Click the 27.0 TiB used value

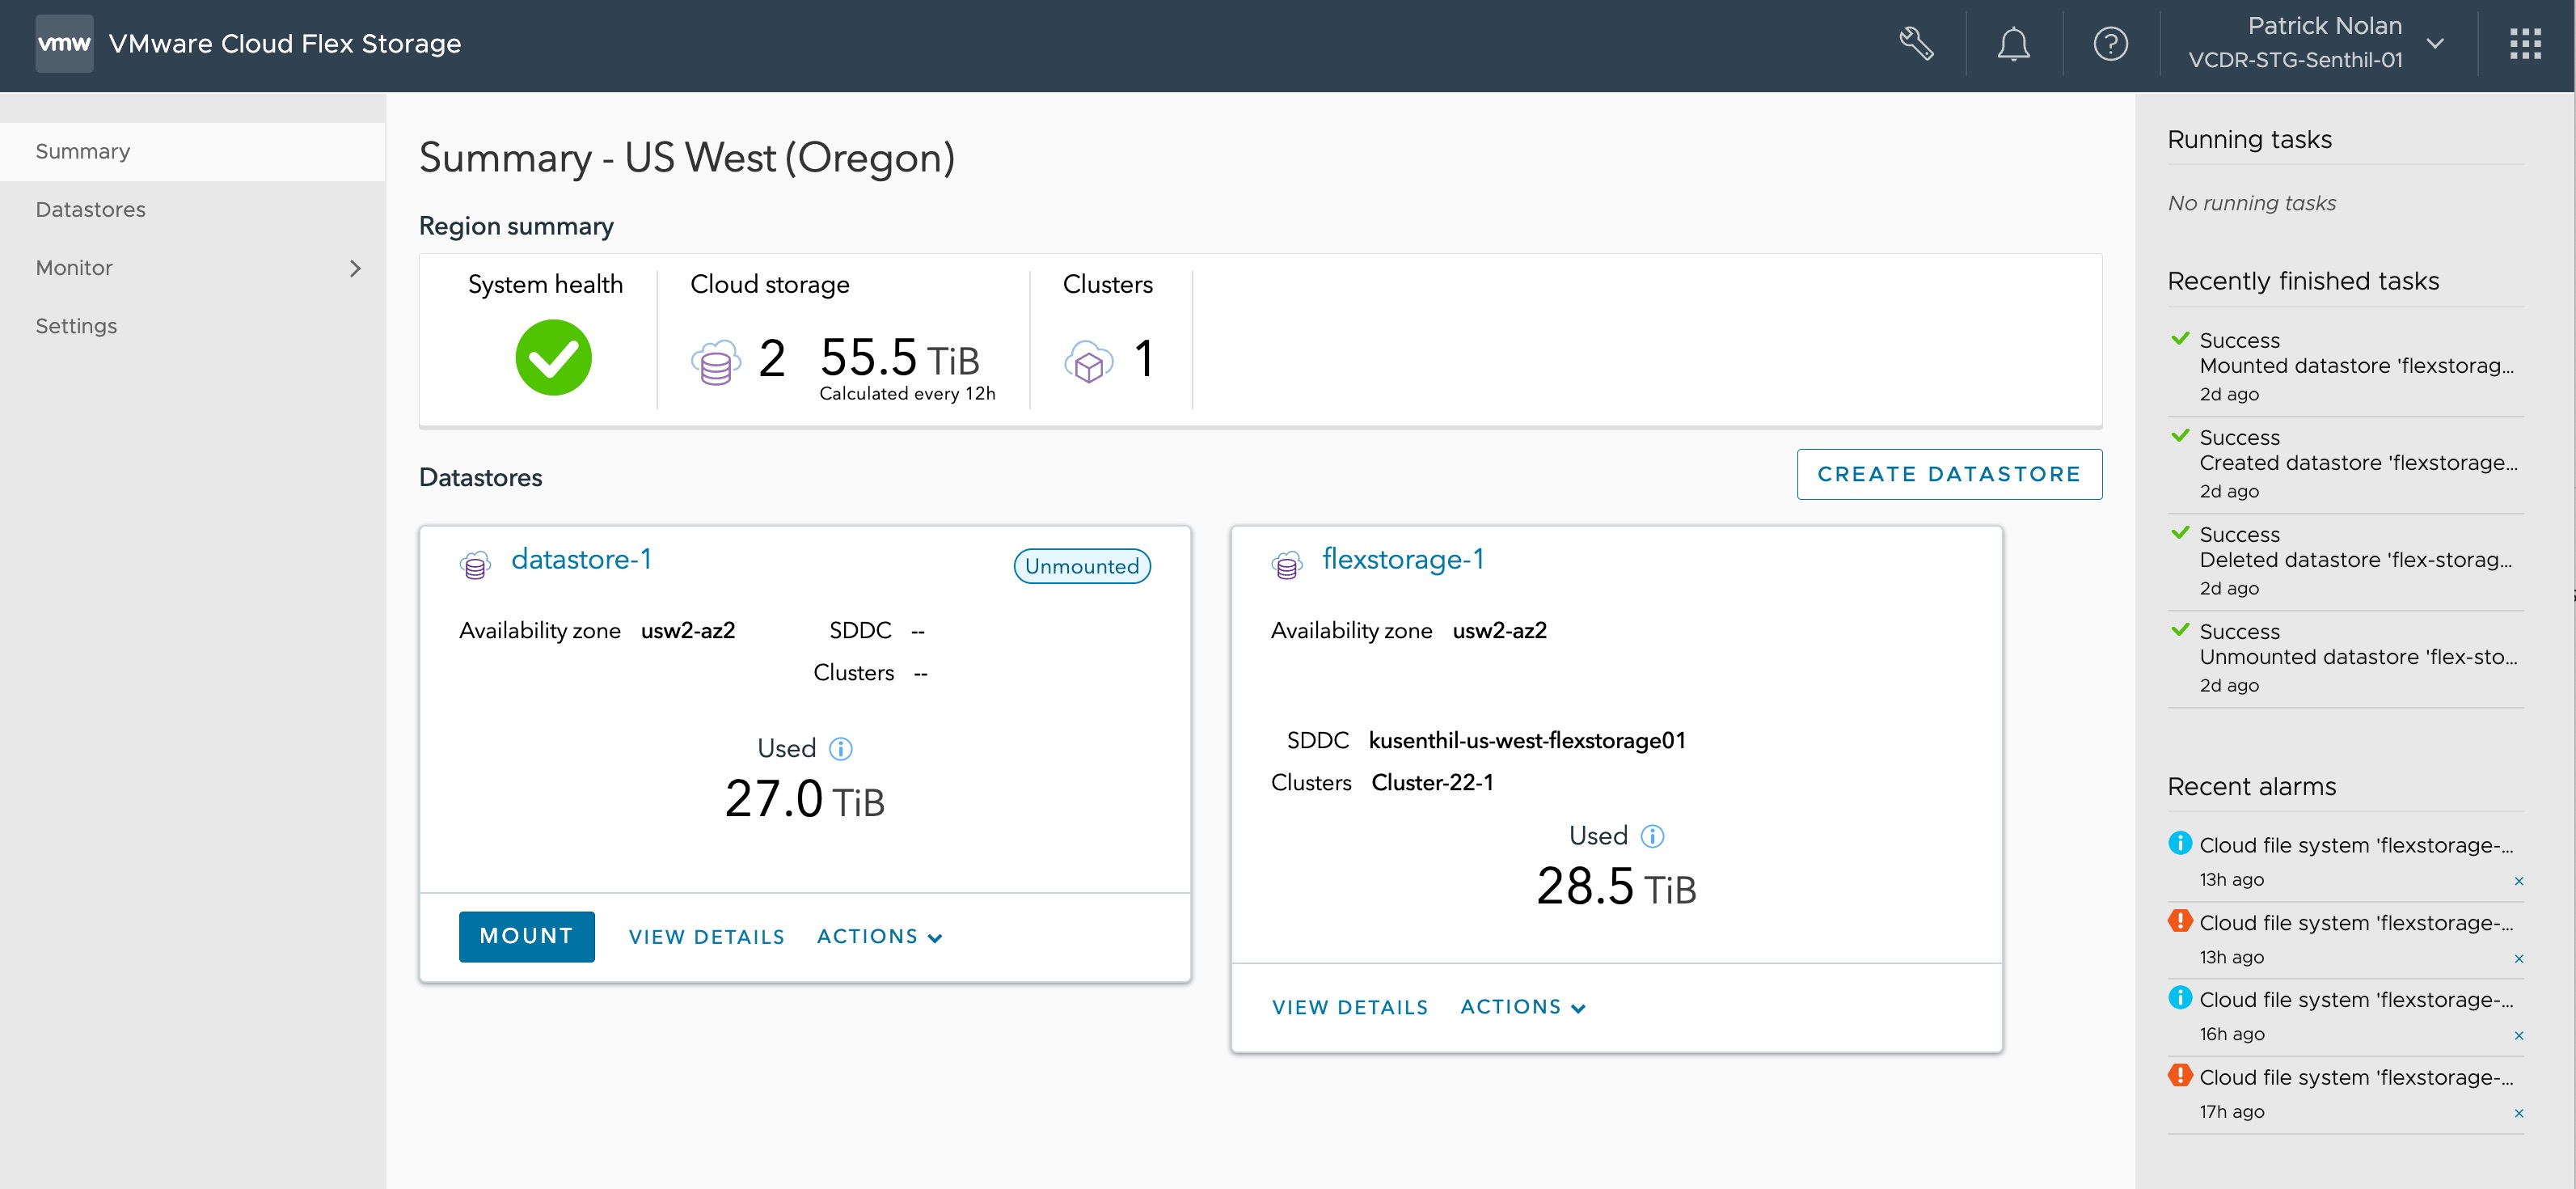tap(804, 800)
